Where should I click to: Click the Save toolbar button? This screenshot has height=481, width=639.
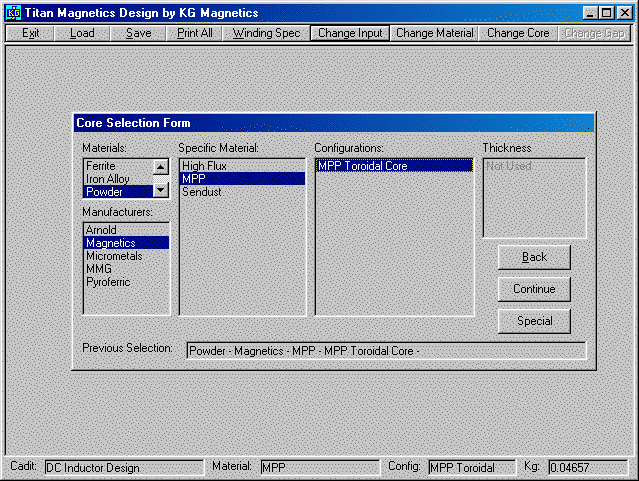[138, 33]
